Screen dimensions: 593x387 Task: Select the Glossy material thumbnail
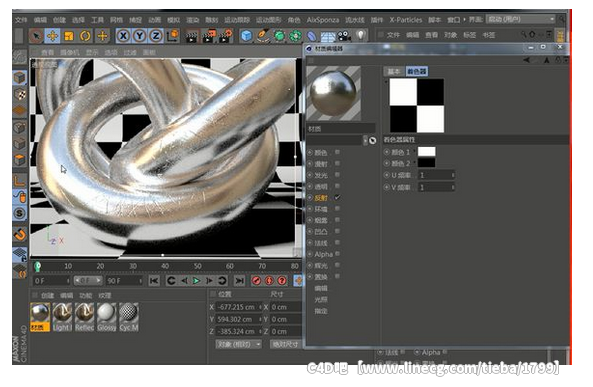[x=107, y=317]
